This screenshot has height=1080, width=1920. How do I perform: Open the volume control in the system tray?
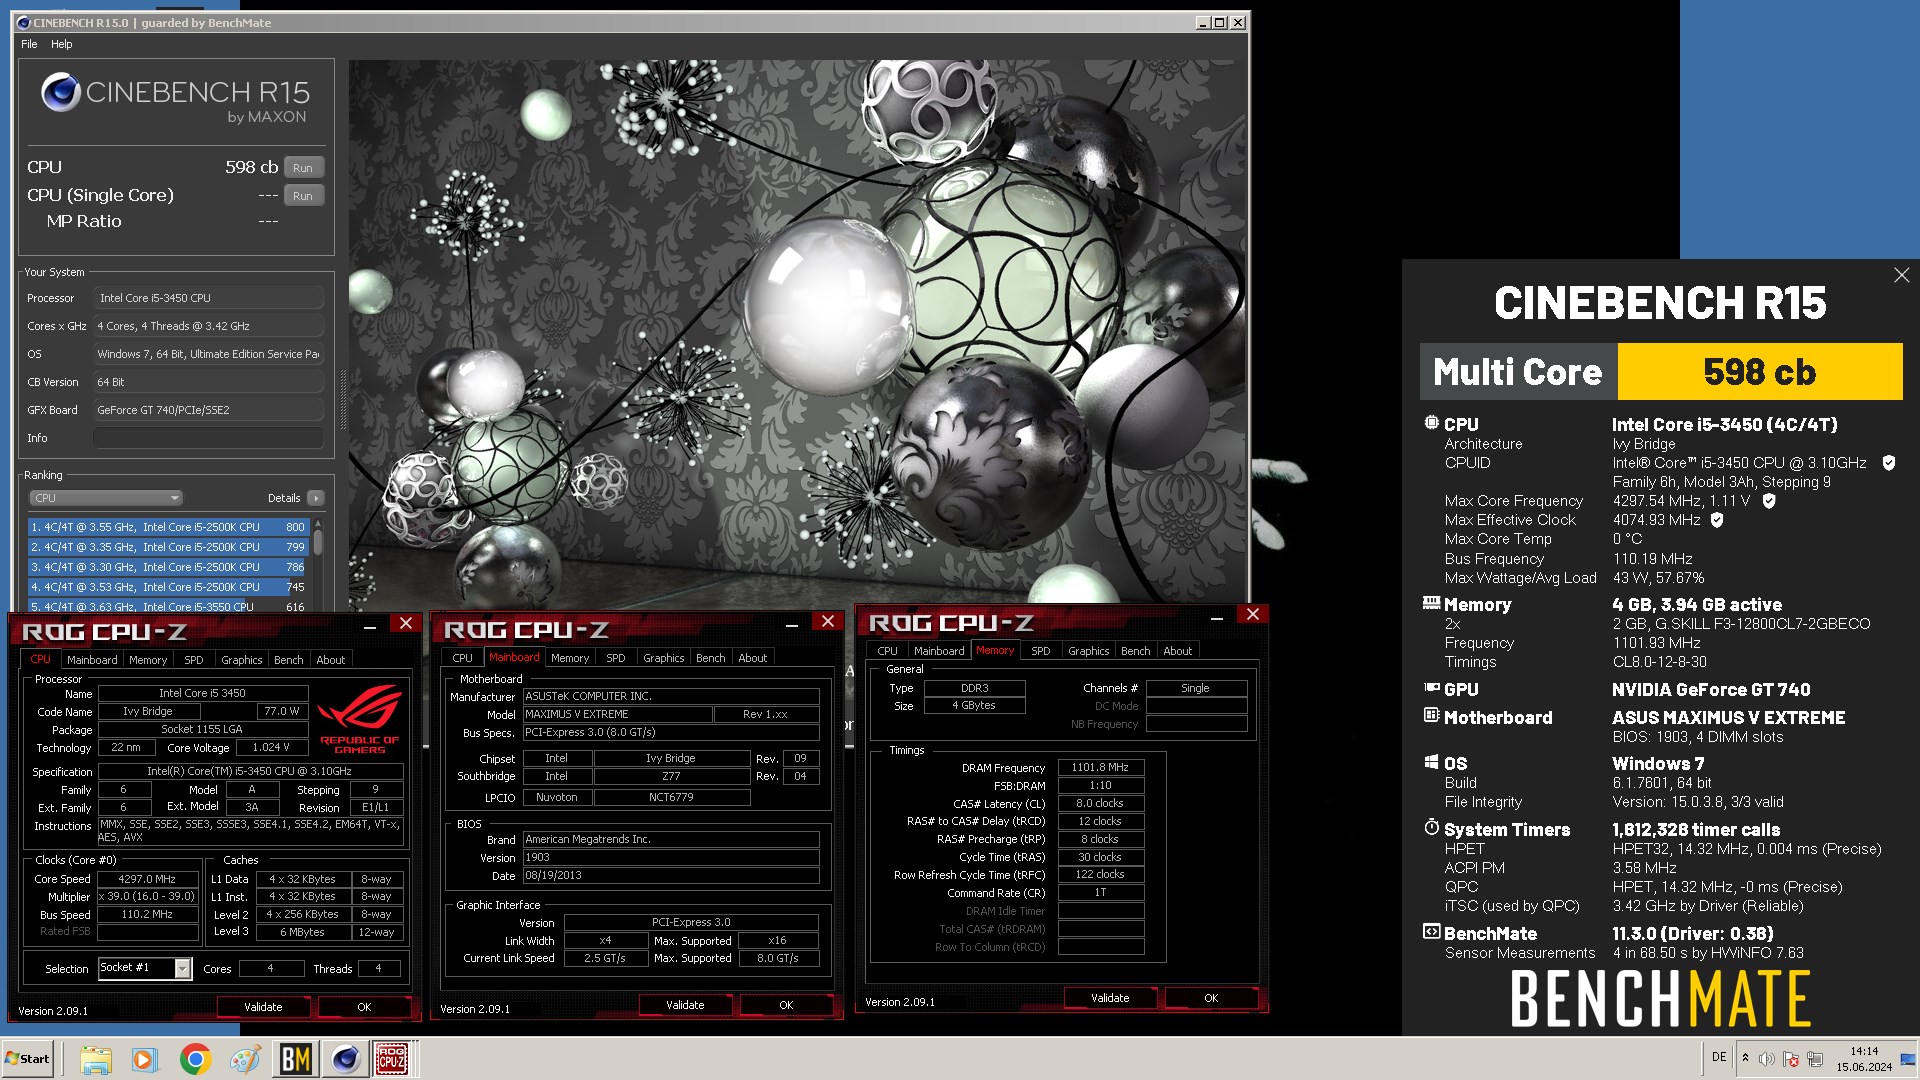click(1767, 1059)
